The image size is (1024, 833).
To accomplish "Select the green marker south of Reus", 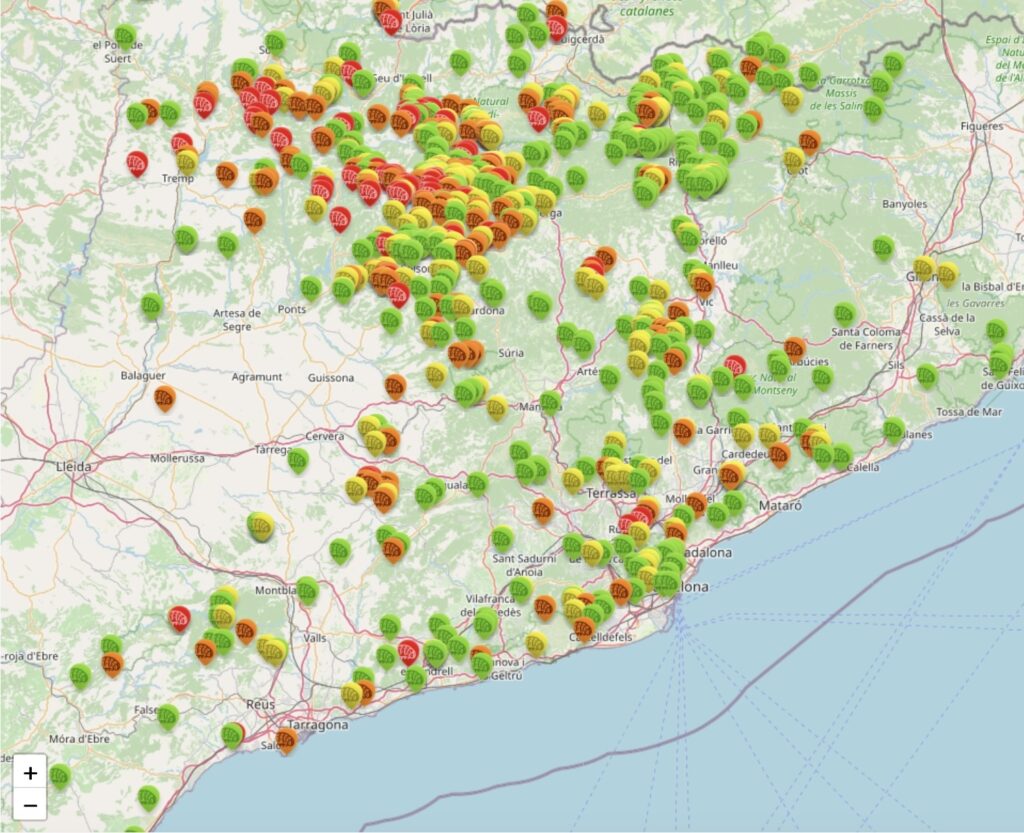I will point(233,735).
